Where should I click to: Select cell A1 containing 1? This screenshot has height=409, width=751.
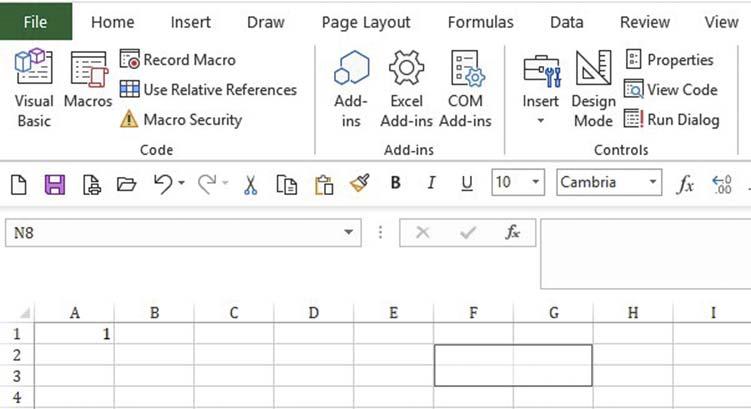pyautogui.click(x=75, y=335)
